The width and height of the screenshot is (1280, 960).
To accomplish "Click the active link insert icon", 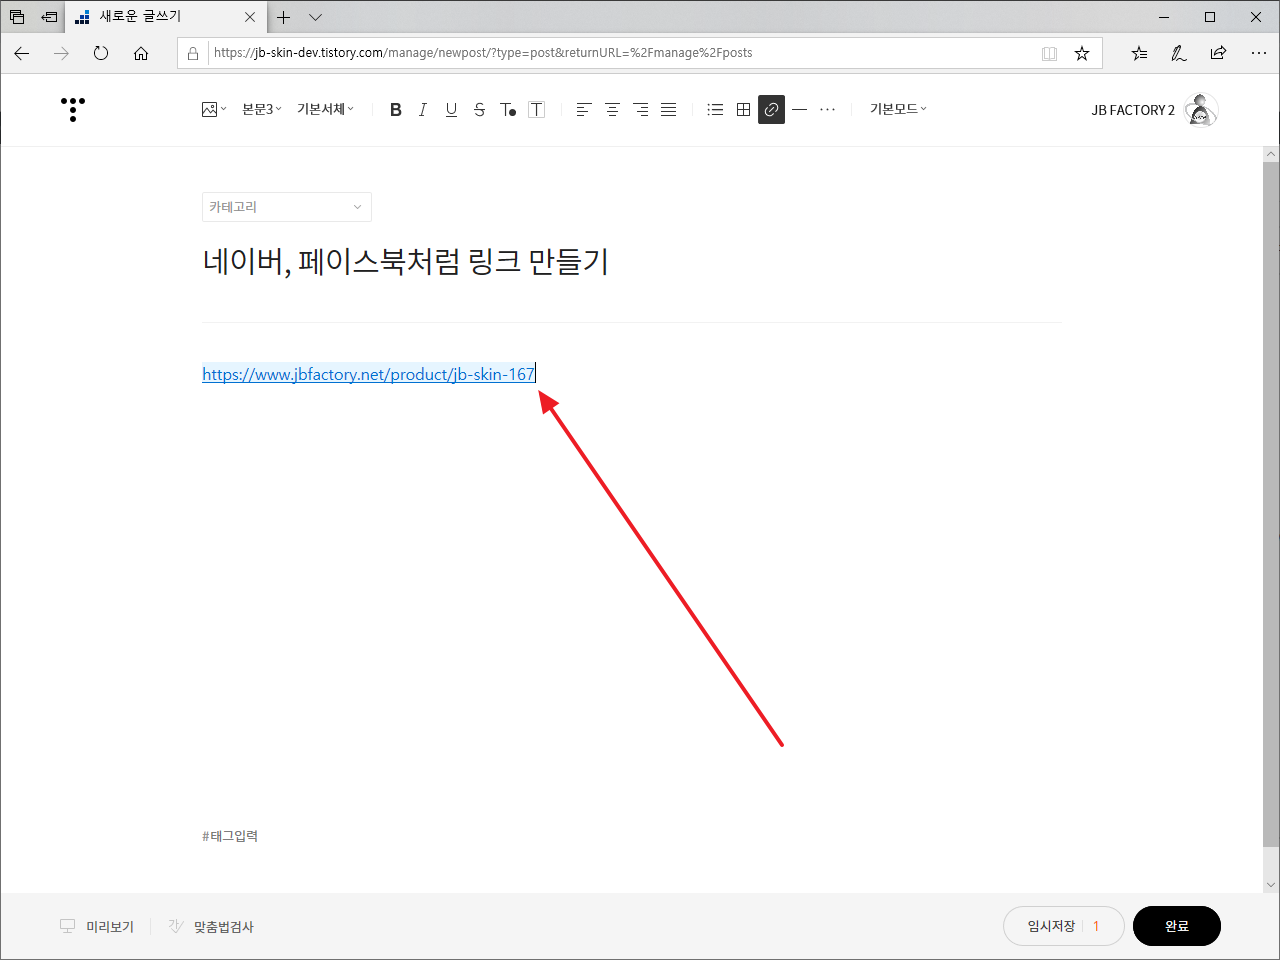I will pos(771,110).
